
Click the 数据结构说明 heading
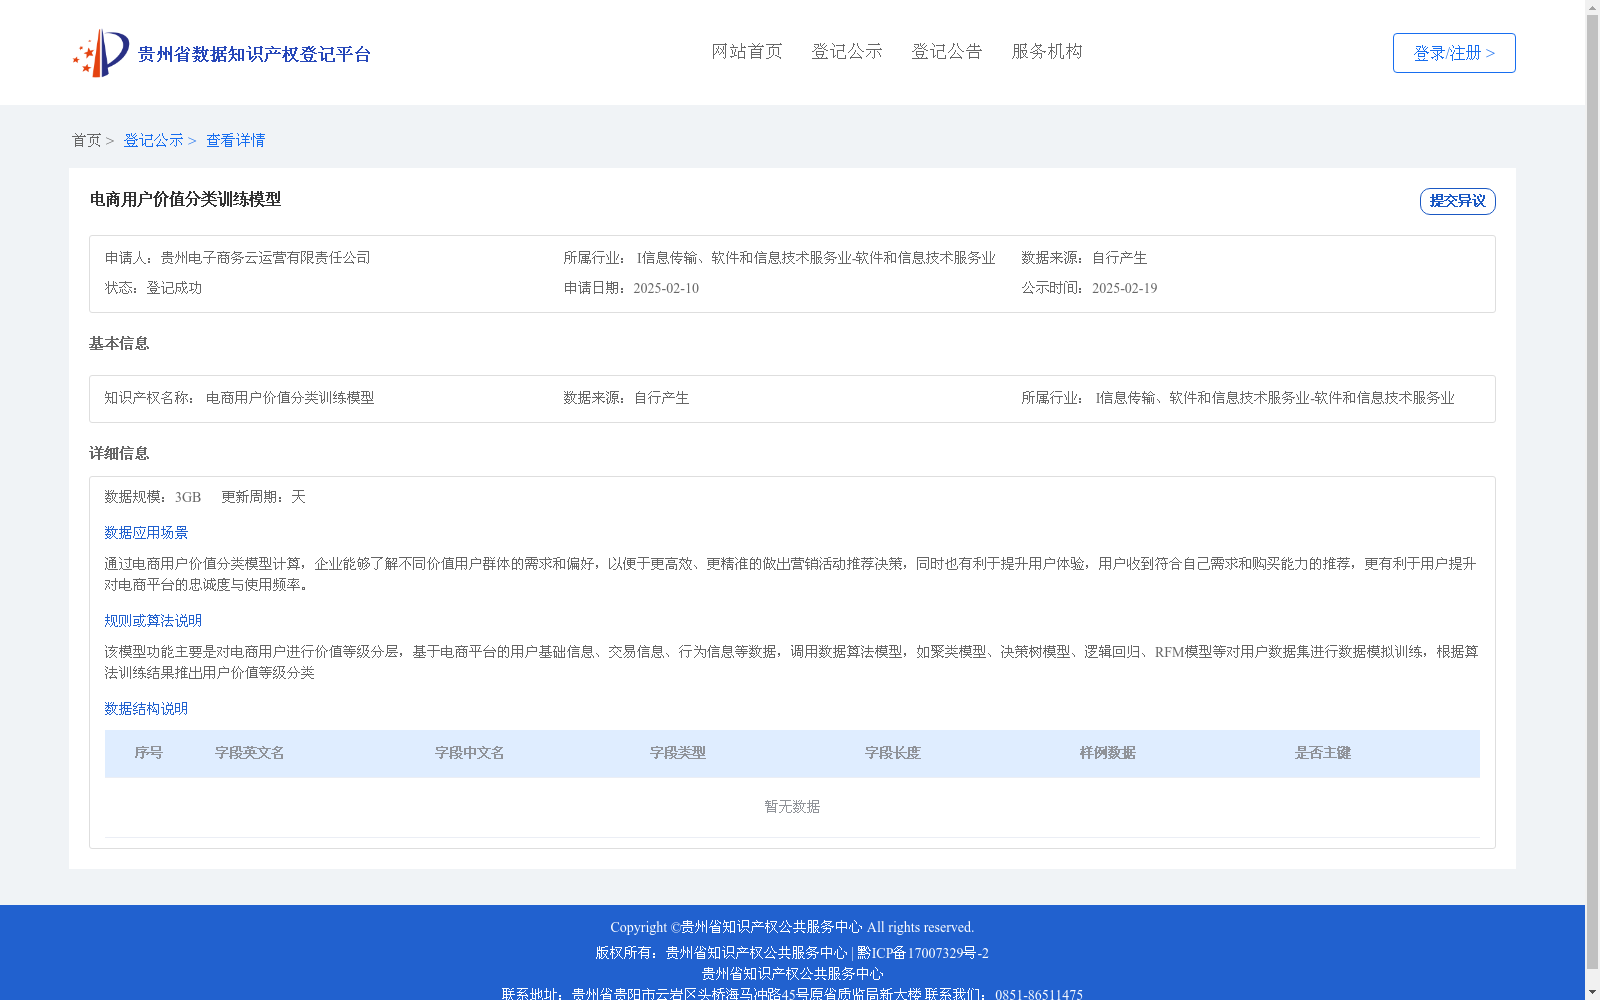click(146, 709)
